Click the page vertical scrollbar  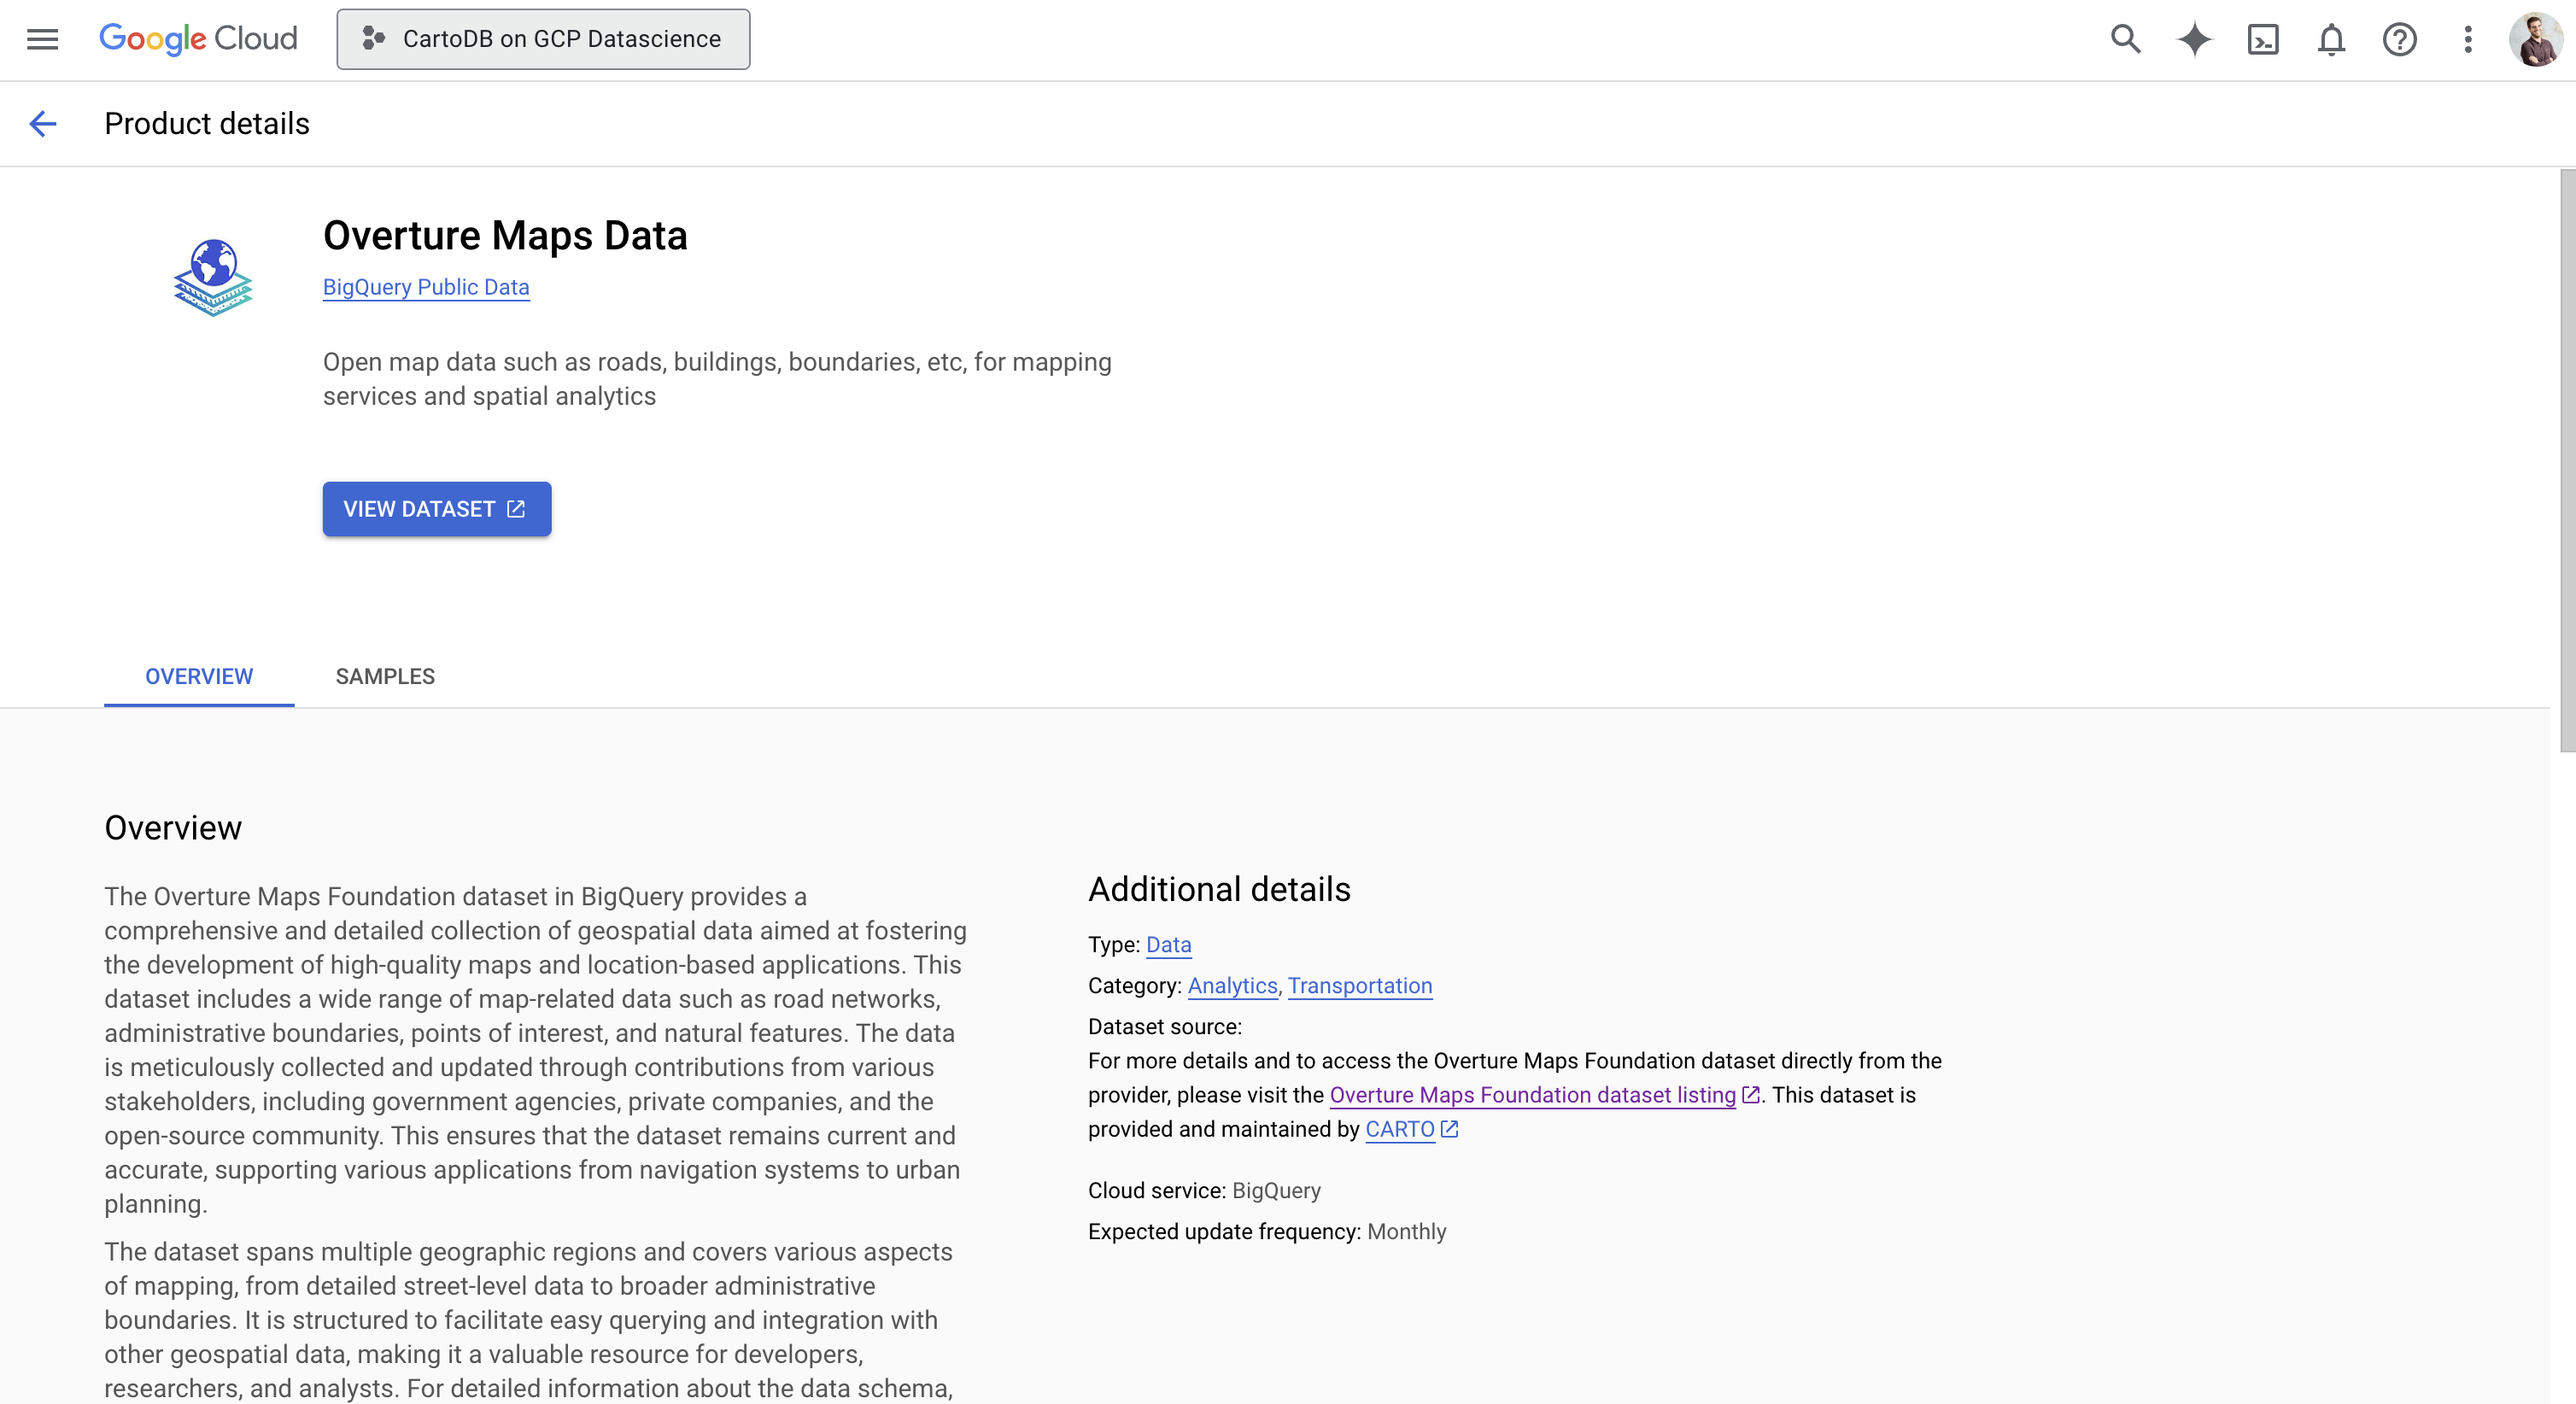click(2567, 460)
